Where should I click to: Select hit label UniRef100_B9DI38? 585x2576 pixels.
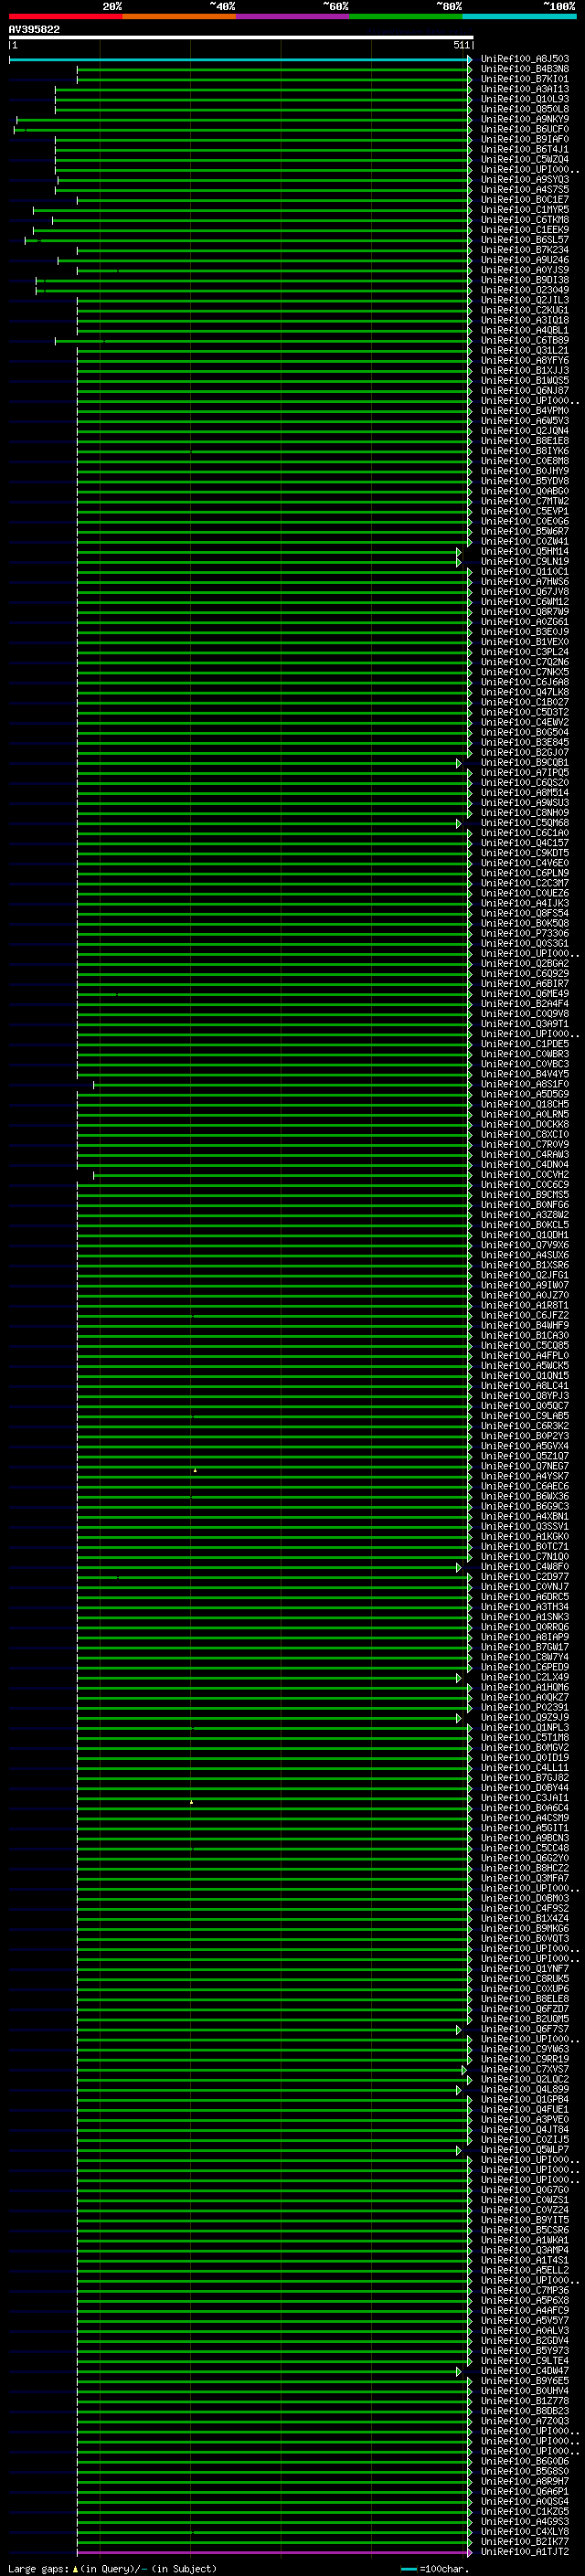[x=525, y=280]
